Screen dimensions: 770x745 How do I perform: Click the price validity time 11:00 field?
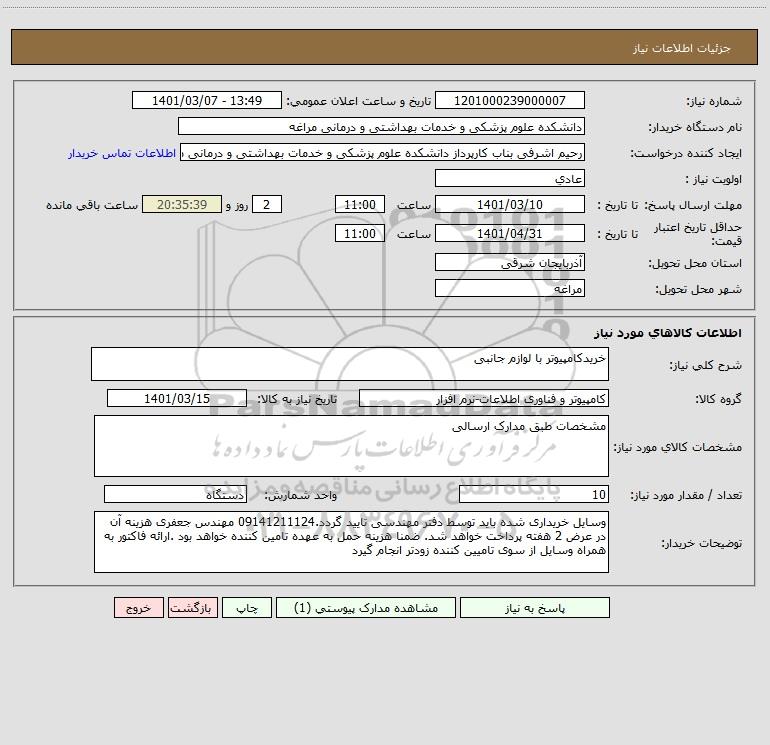point(359,234)
